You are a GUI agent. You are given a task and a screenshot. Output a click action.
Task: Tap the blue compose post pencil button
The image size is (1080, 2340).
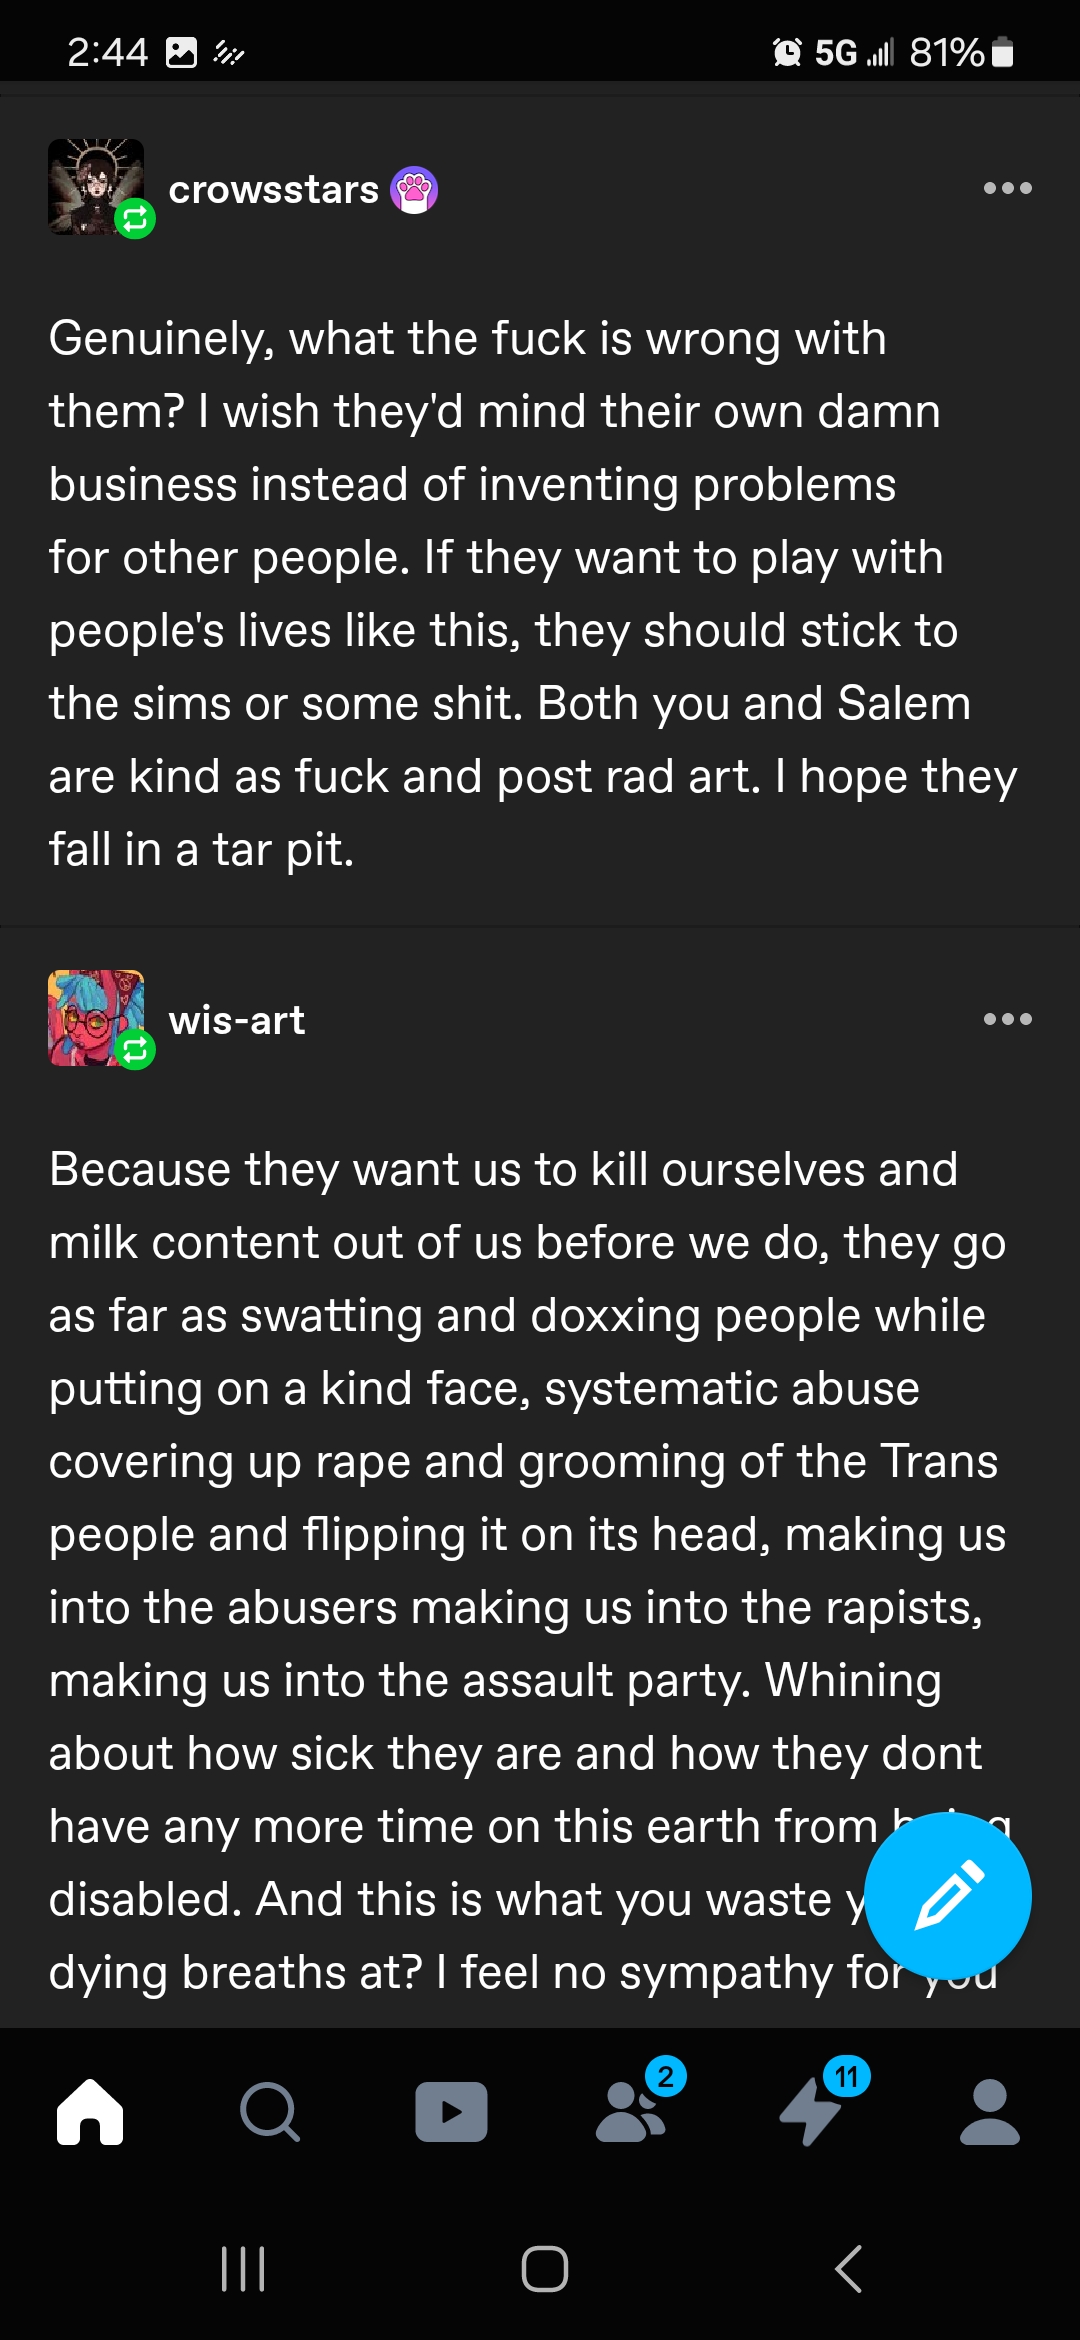click(947, 1895)
